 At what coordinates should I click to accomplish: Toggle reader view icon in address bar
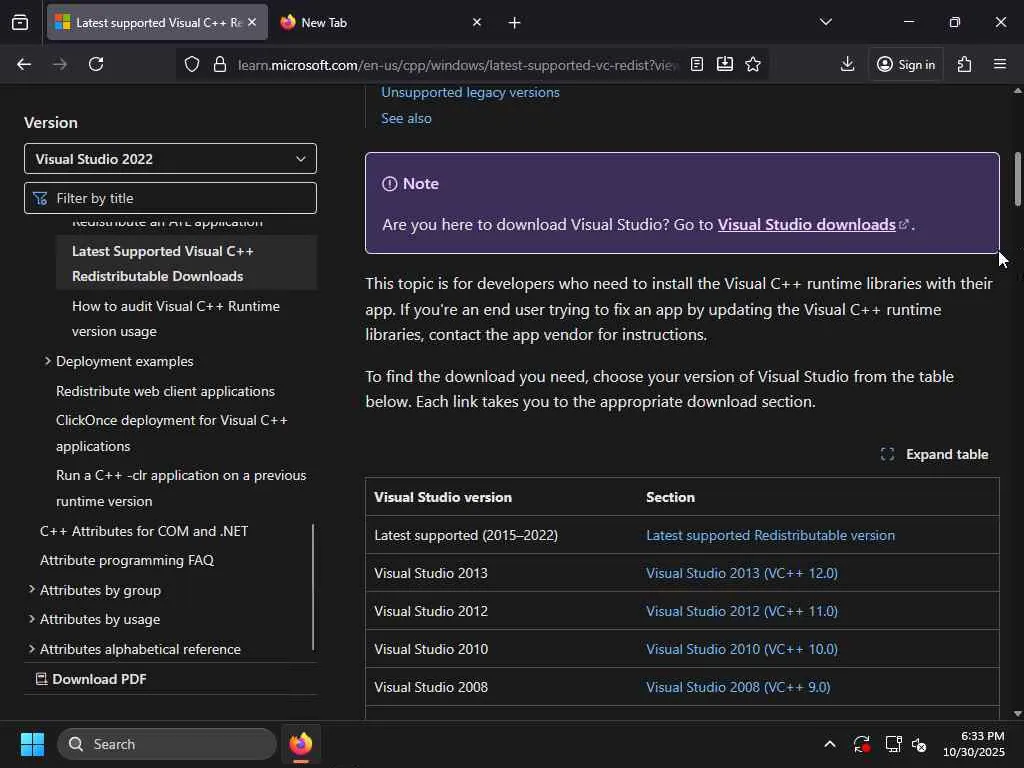tap(697, 64)
